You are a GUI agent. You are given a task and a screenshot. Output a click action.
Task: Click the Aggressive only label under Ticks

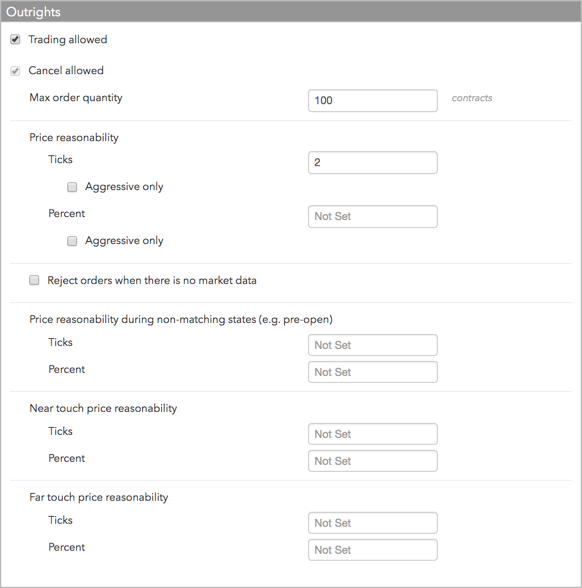tap(124, 187)
